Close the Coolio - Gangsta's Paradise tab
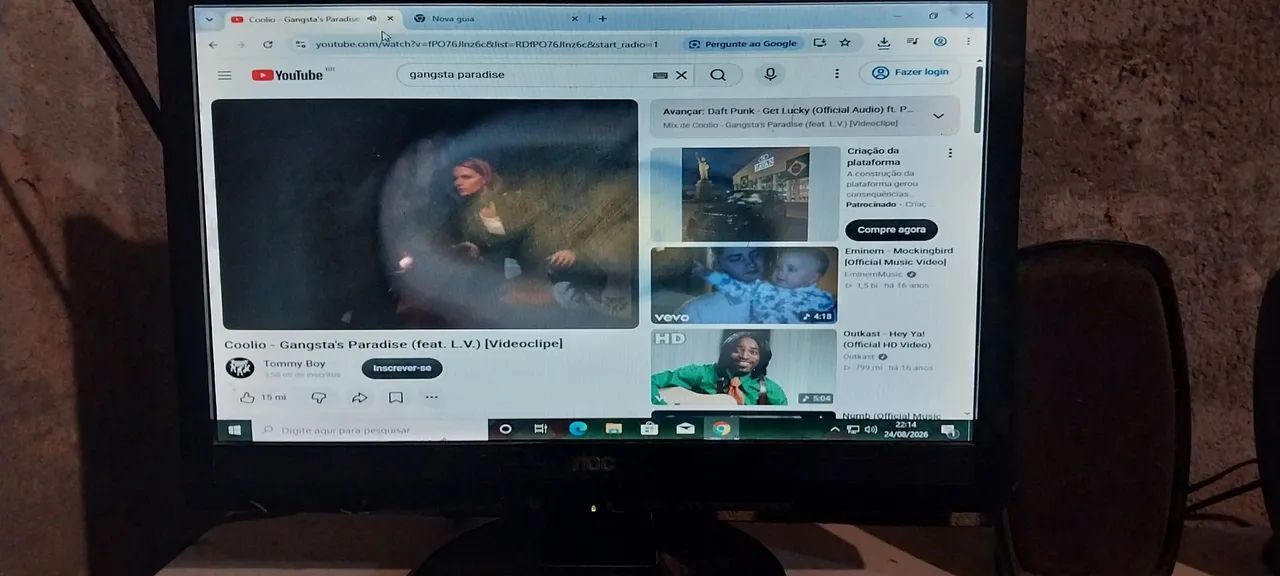The height and width of the screenshot is (576, 1280). 390,18
